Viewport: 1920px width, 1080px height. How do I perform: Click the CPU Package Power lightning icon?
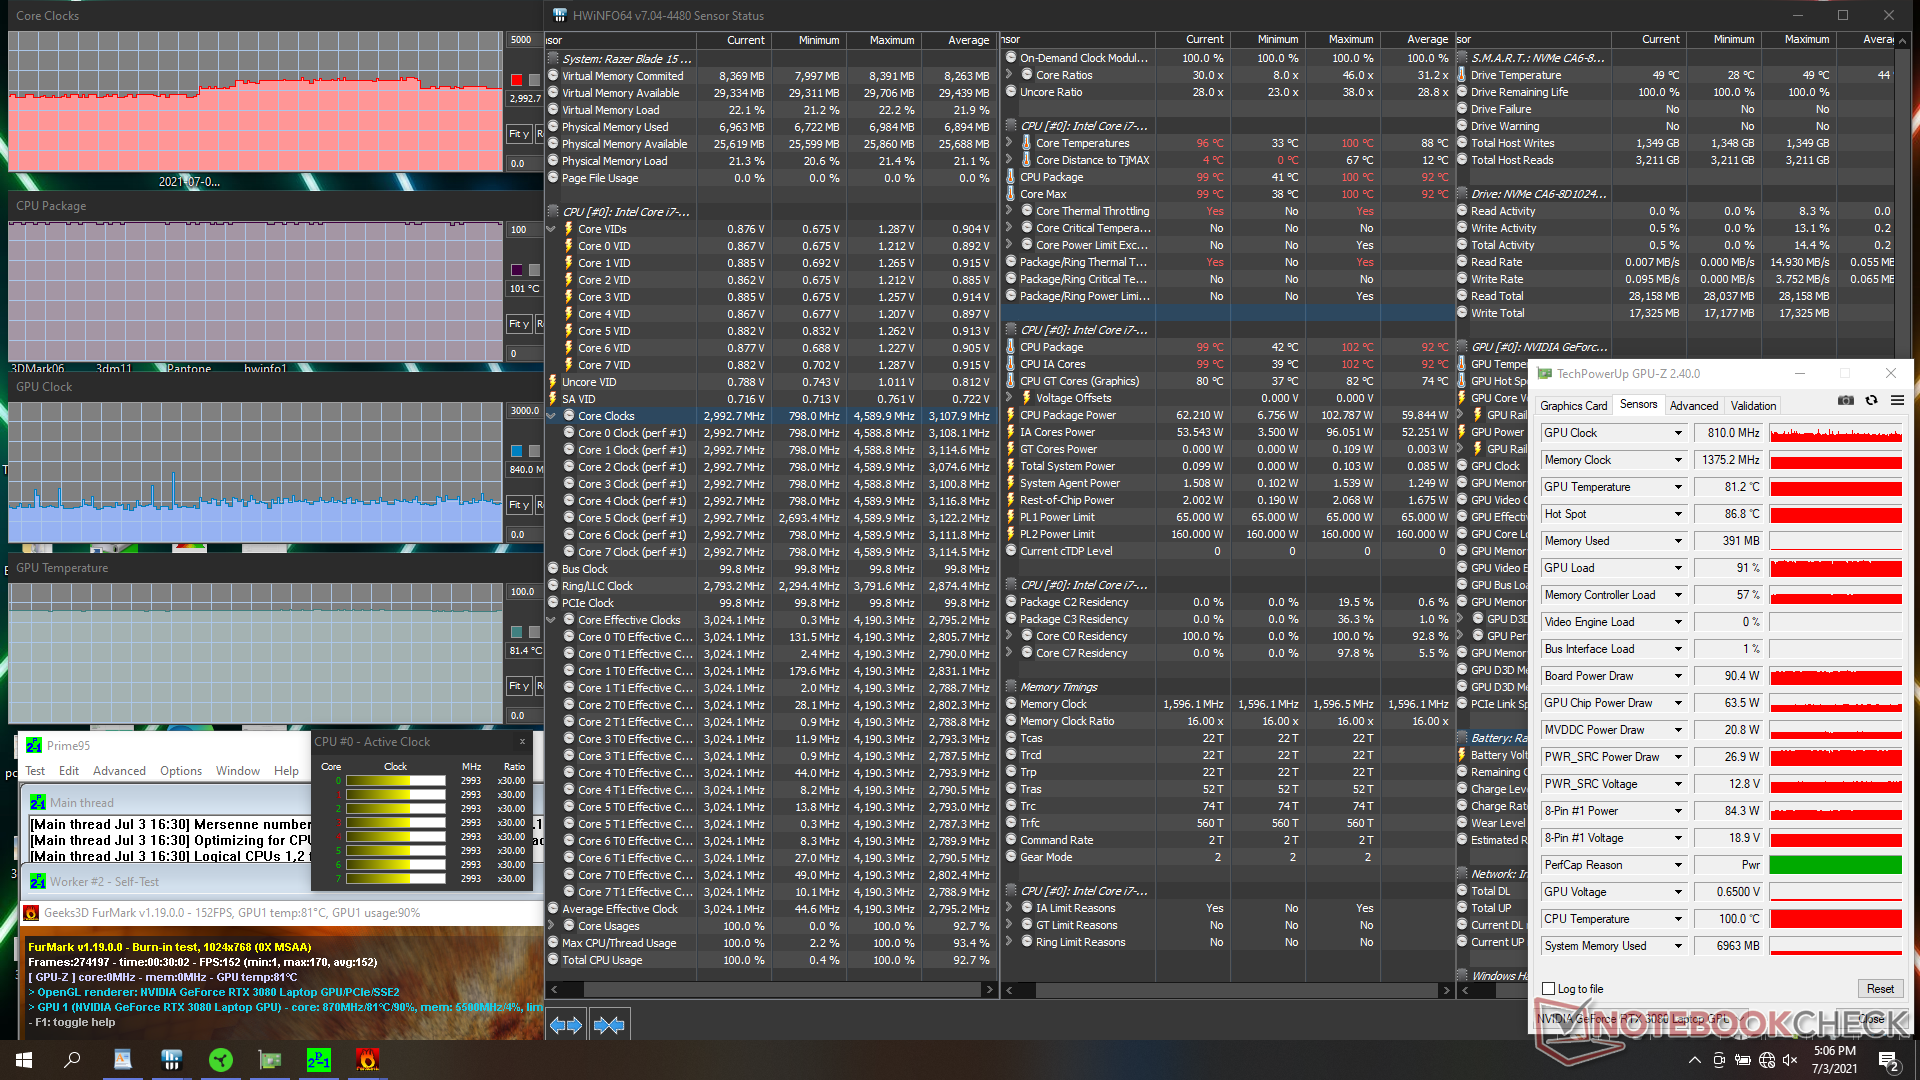(x=1011, y=415)
